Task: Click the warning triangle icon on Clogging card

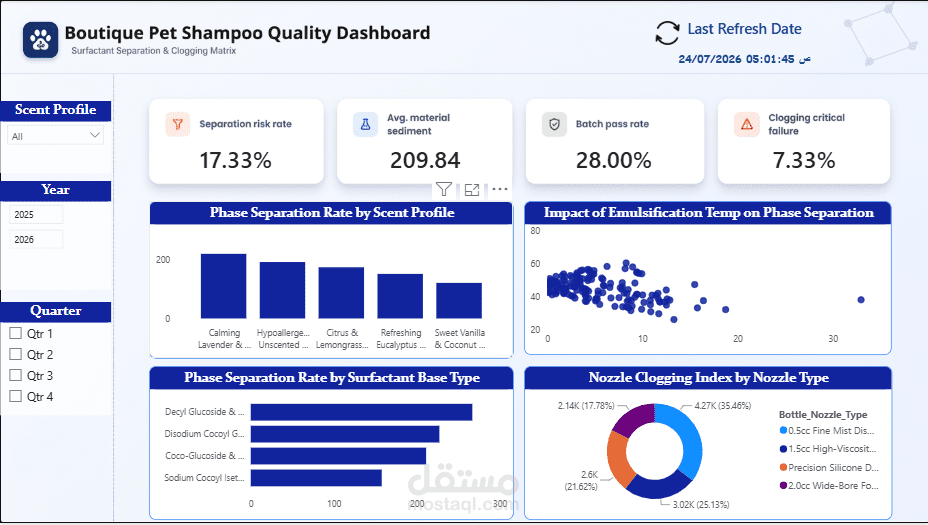Action: point(746,124)
